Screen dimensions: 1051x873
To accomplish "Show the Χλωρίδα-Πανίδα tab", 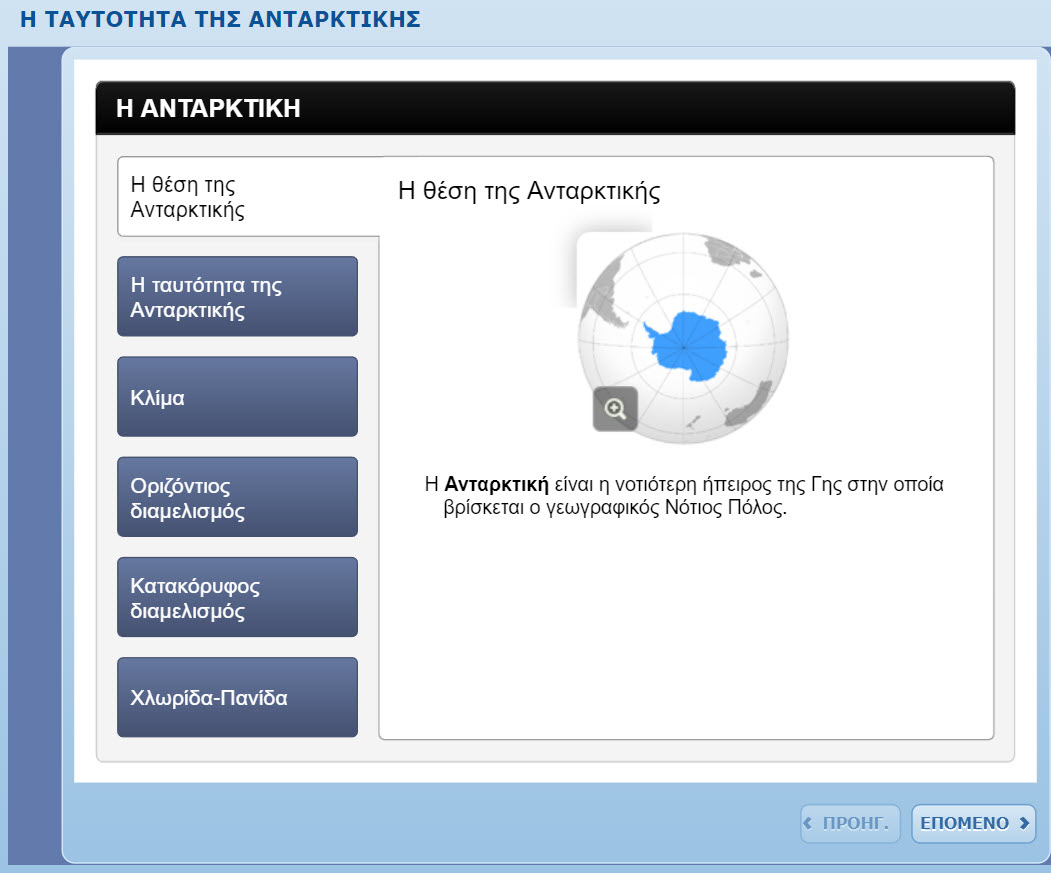I will tap(237, 698).
